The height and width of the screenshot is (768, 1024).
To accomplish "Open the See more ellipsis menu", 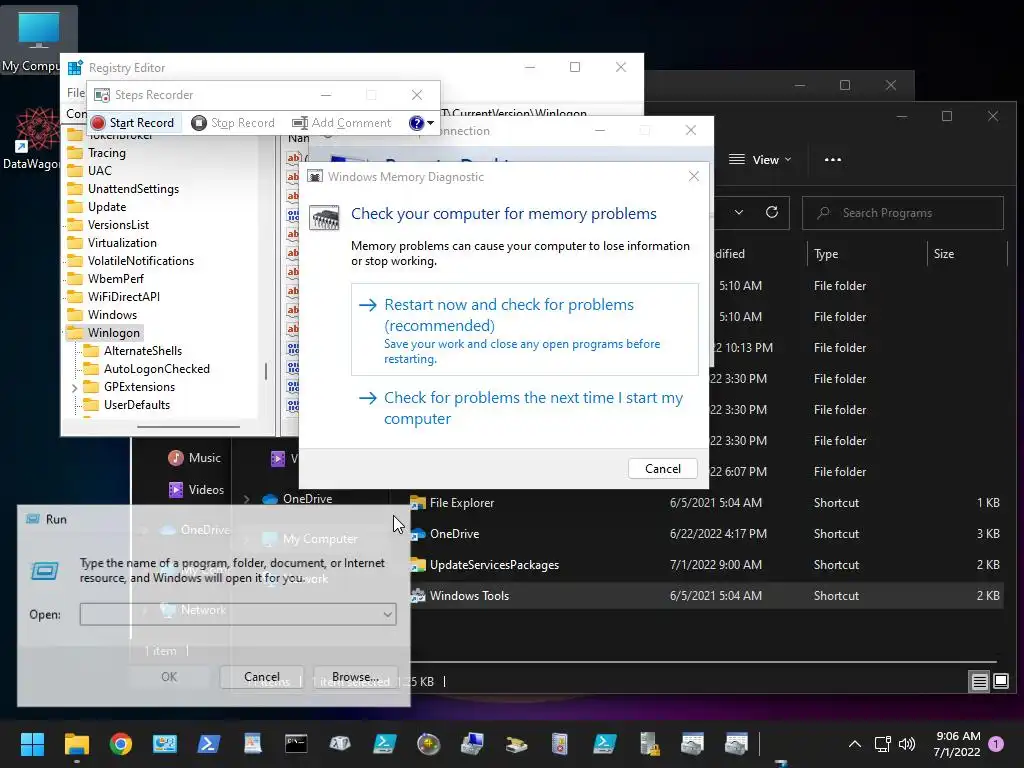I will point(833,160).
